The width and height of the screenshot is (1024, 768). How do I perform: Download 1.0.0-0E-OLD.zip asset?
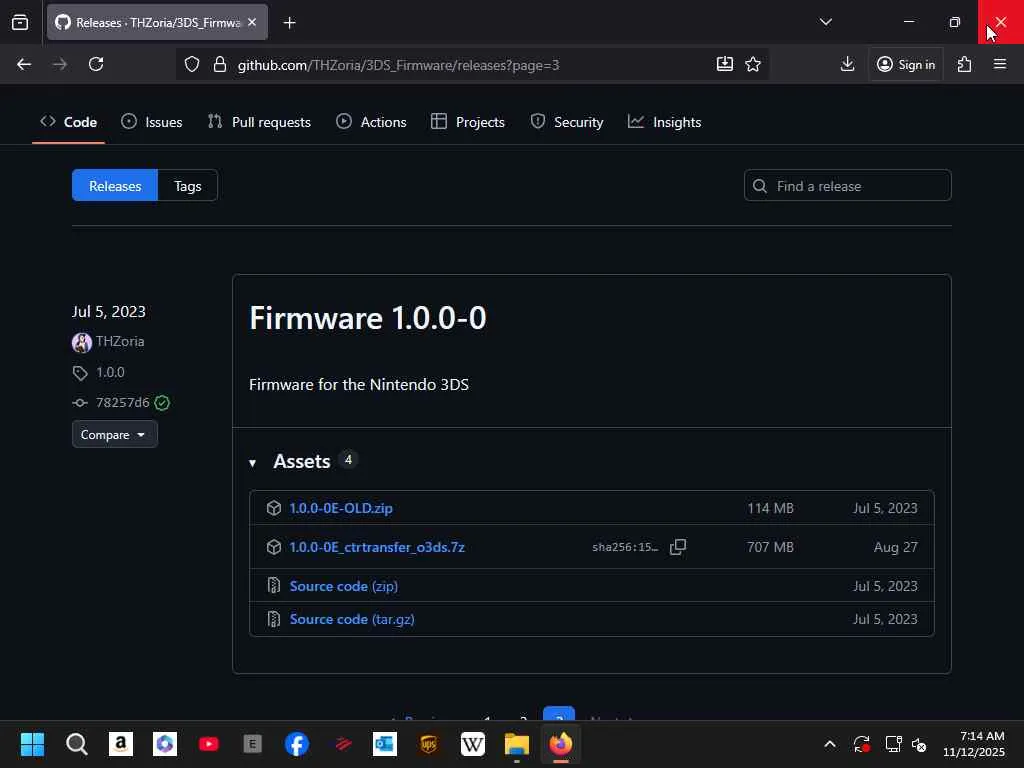click(341, 508)
